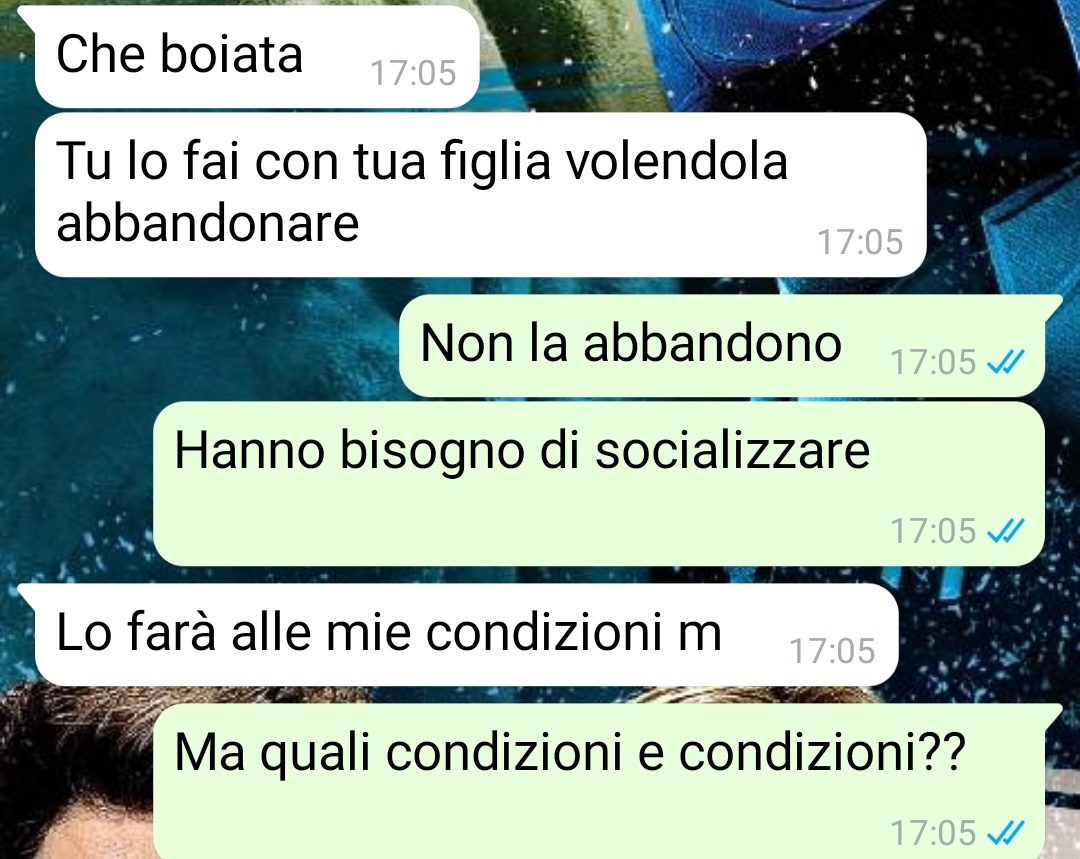Tap the 'Non la abbandono' sent message
Image resolution: width=1080 pixels, height=859 pixels.
coord(722,346)
